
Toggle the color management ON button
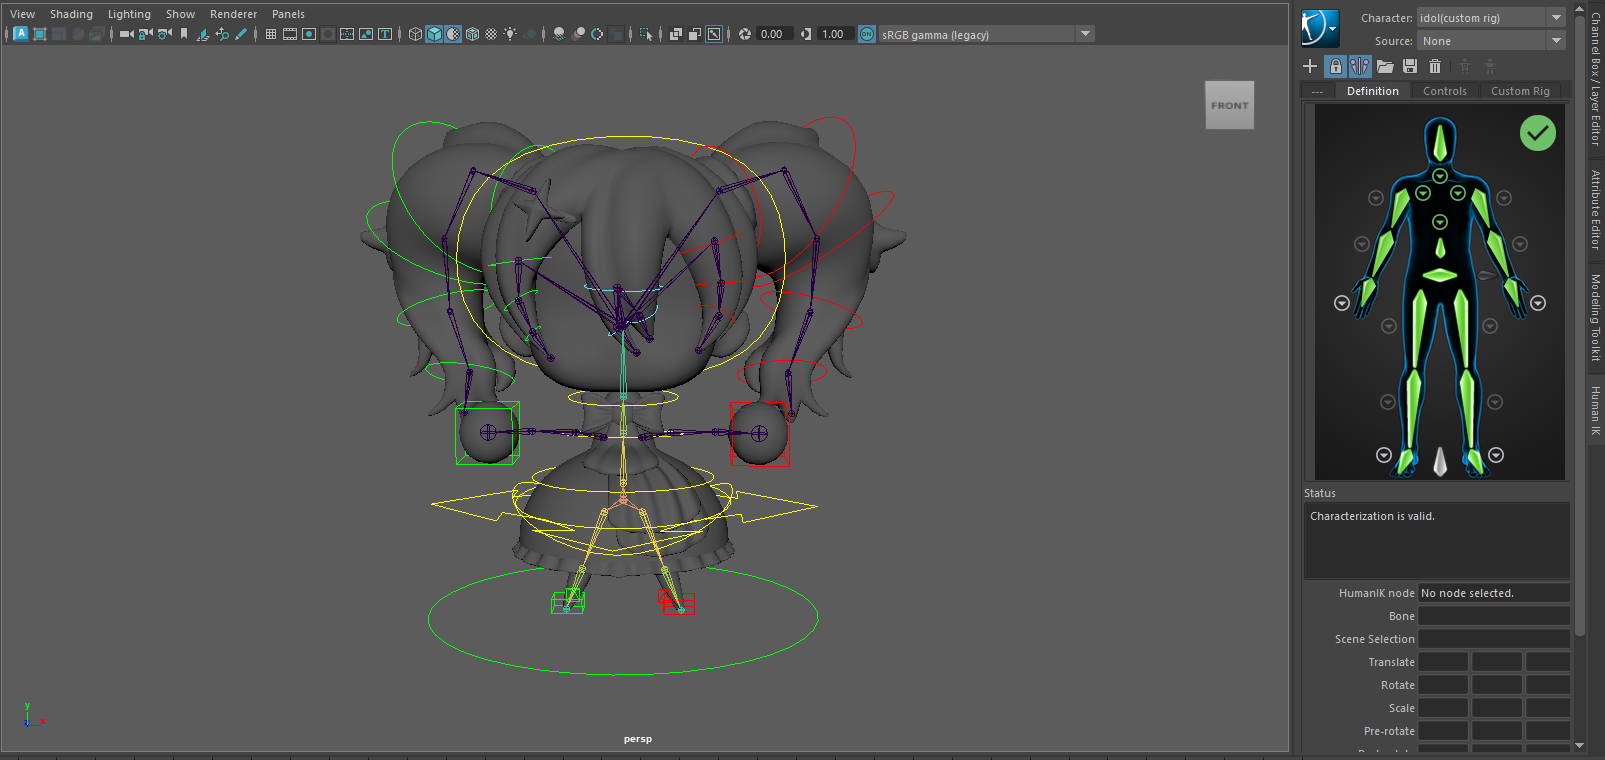tap(867, 34)
